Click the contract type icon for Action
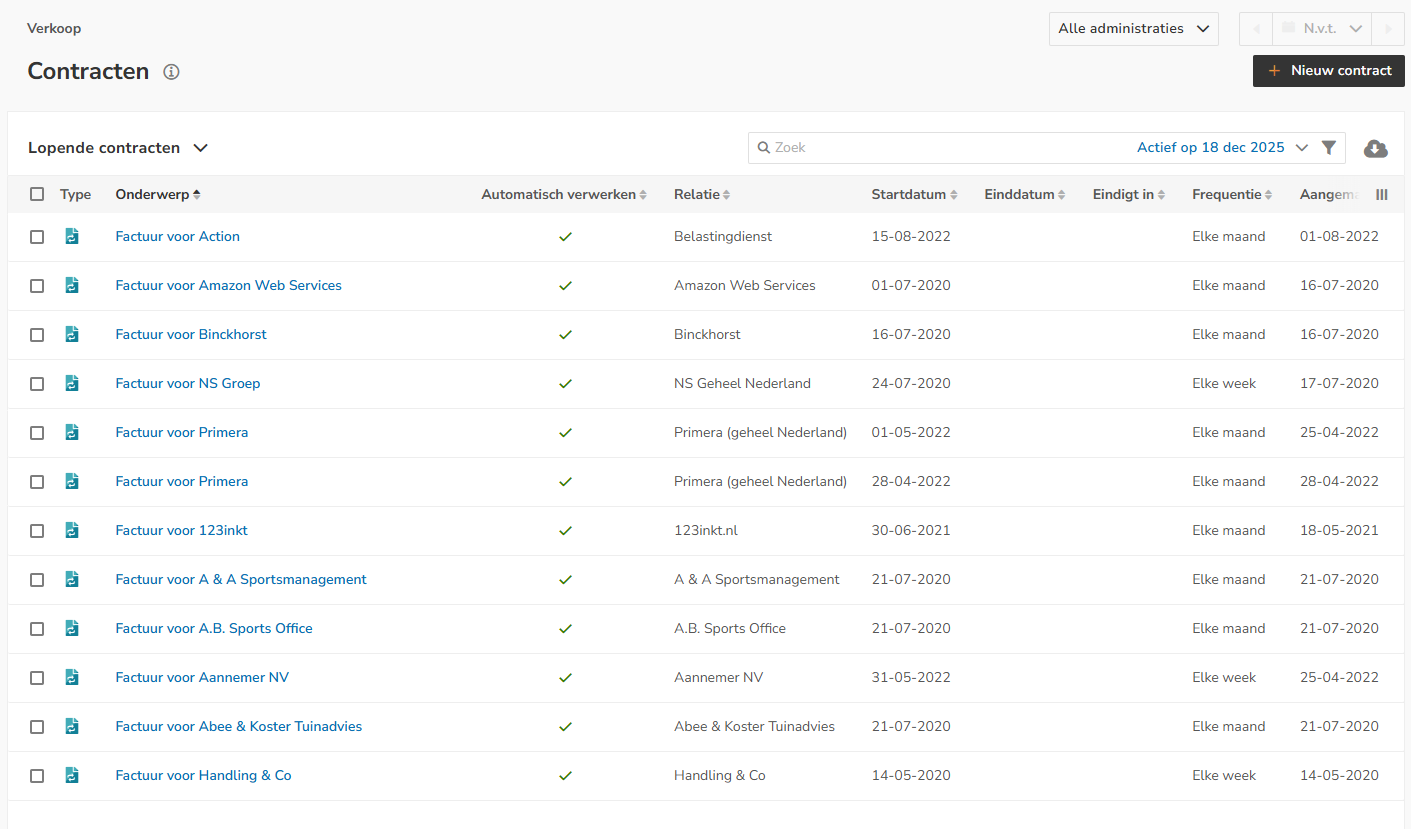The image size is (1411, 829). tap(72, 237)
